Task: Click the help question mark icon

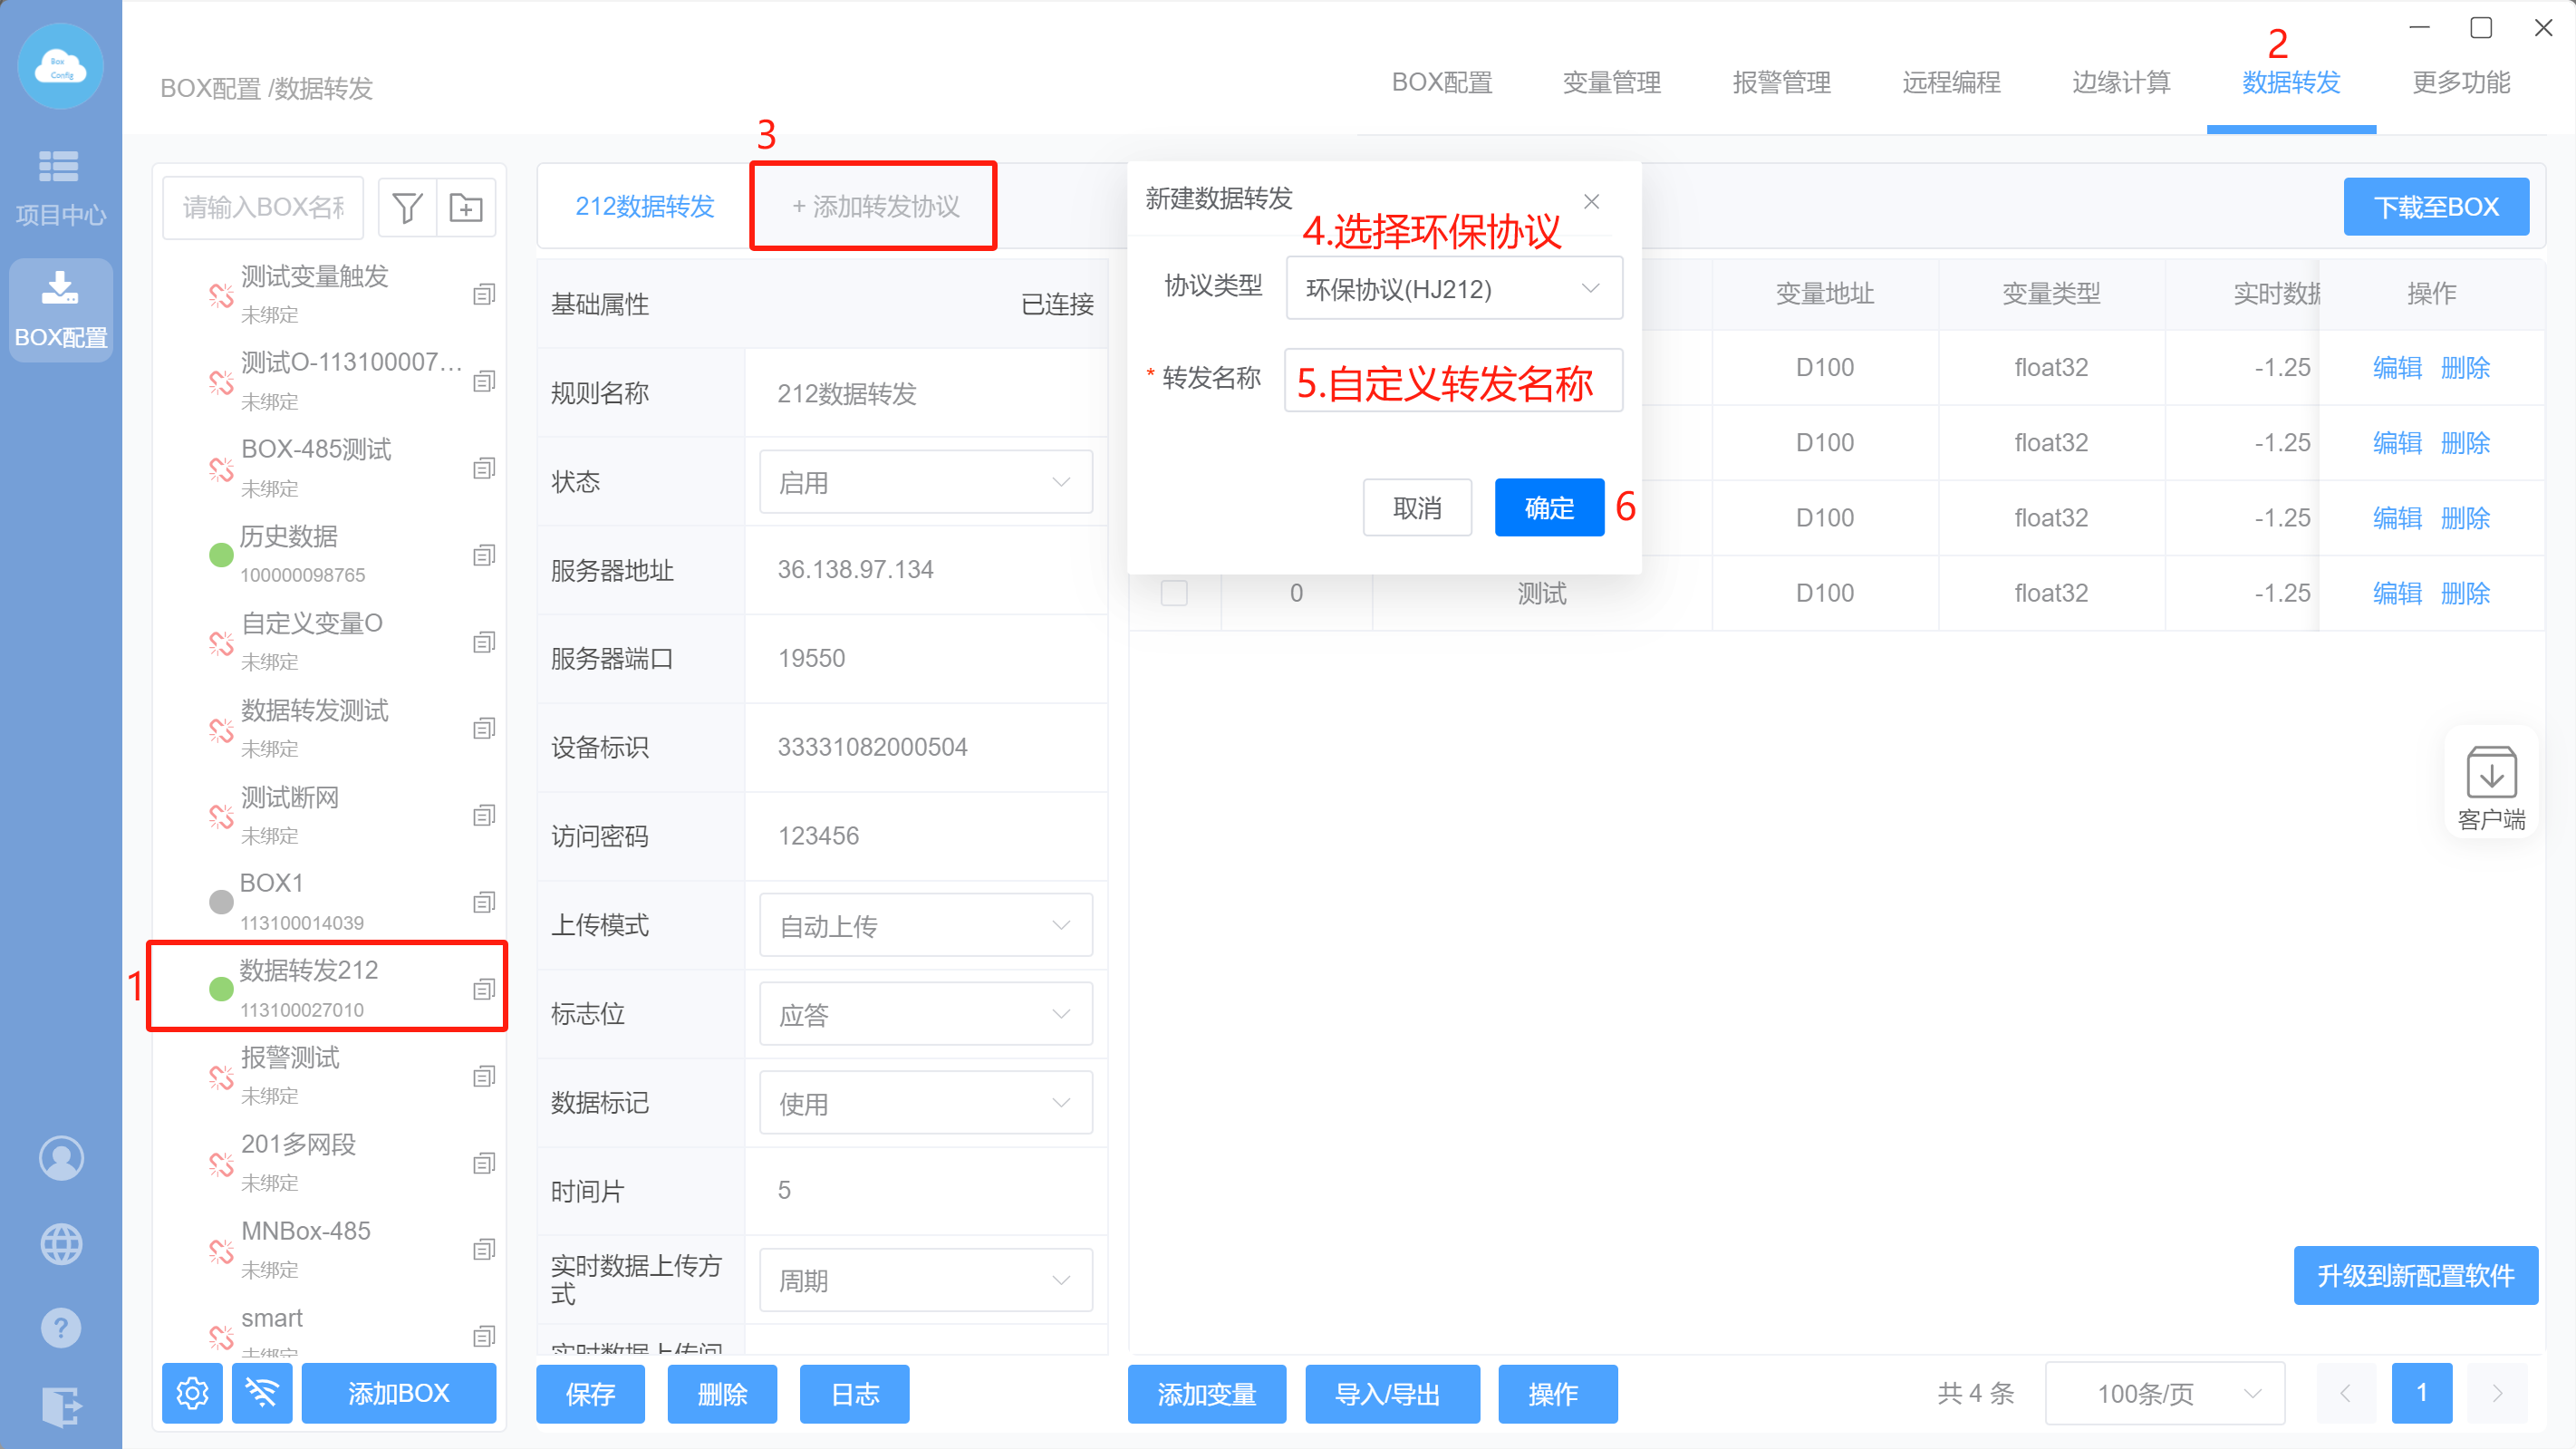Action: pyautogui.click(x=61, y=1328)
